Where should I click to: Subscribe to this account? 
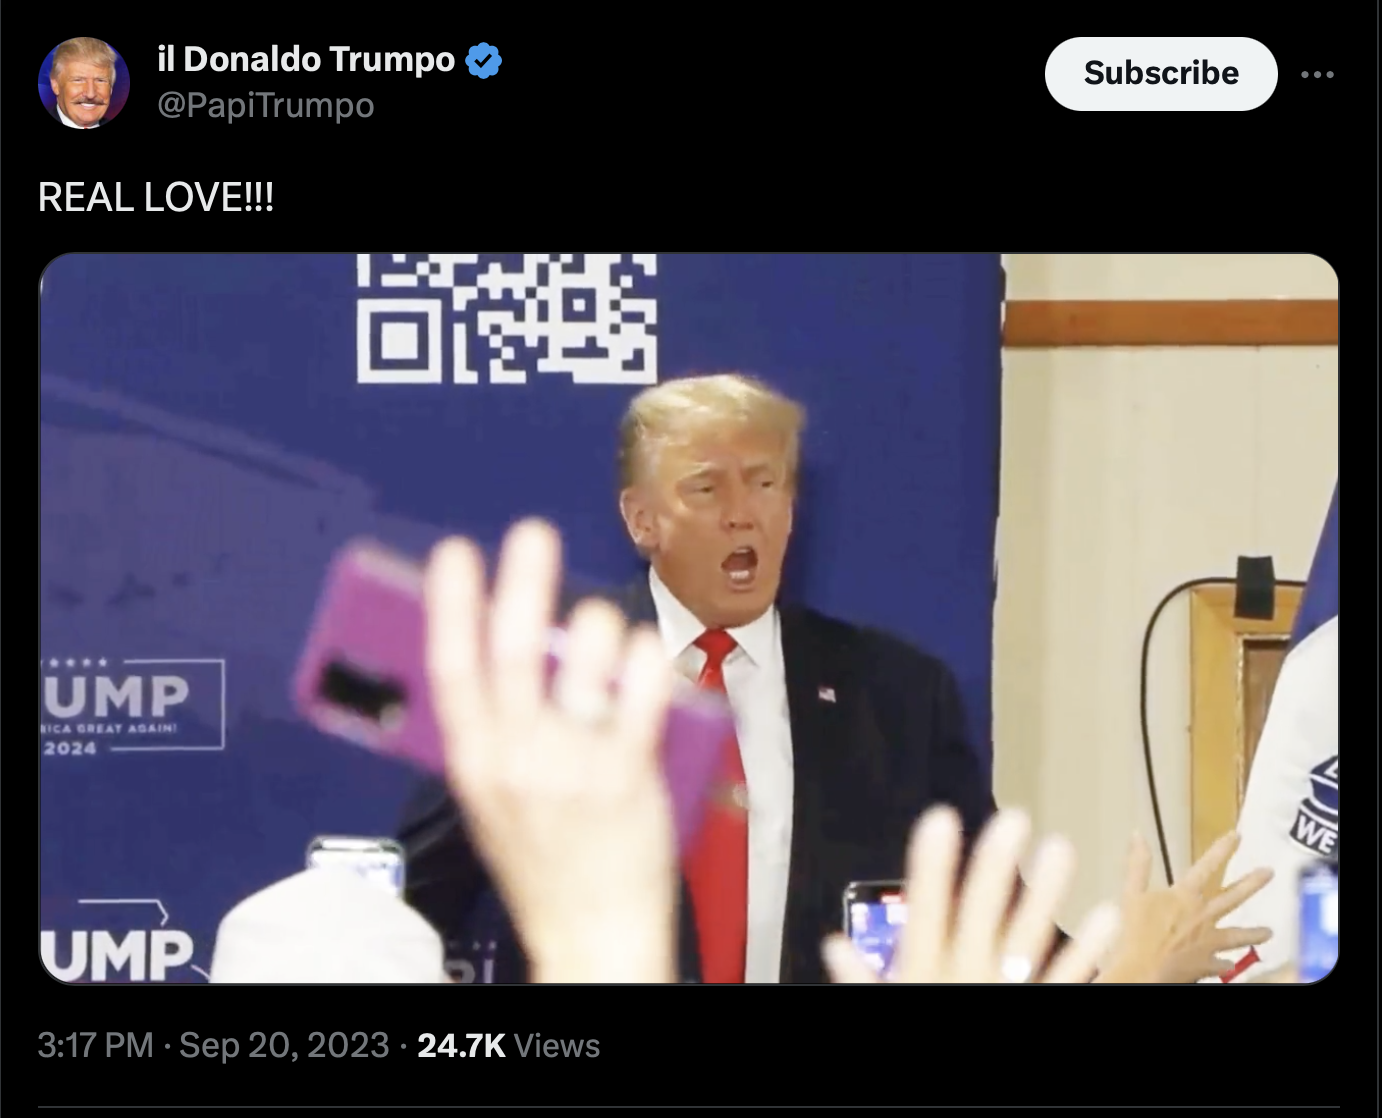1161,73
